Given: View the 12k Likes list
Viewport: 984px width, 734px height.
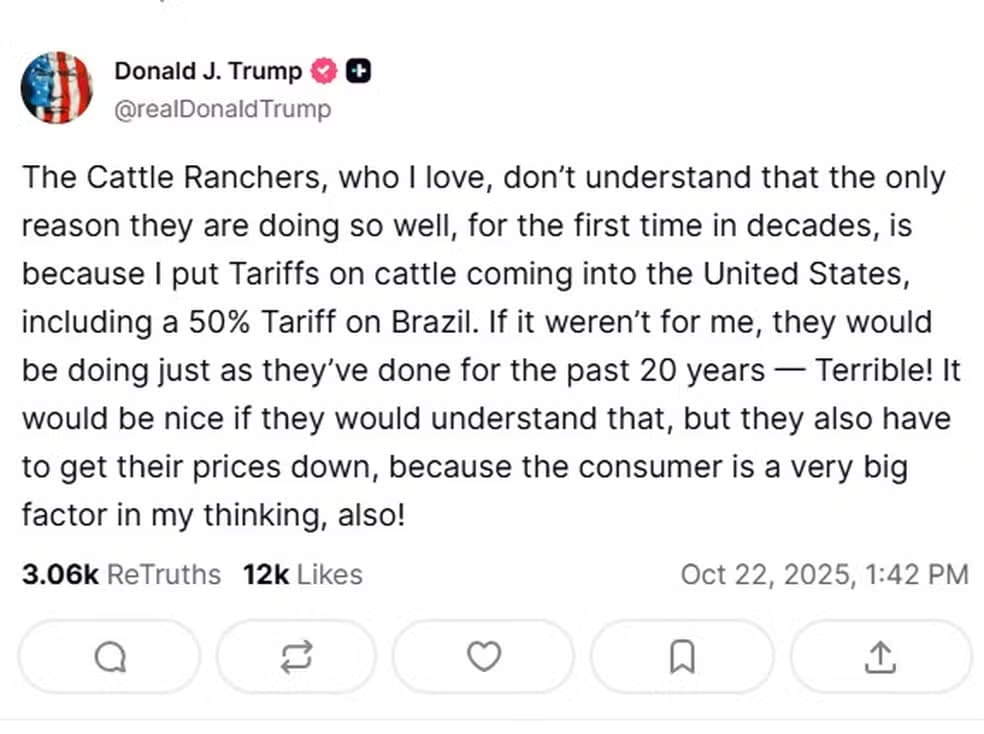Looking at the screenshot, I should pos(302,575).
